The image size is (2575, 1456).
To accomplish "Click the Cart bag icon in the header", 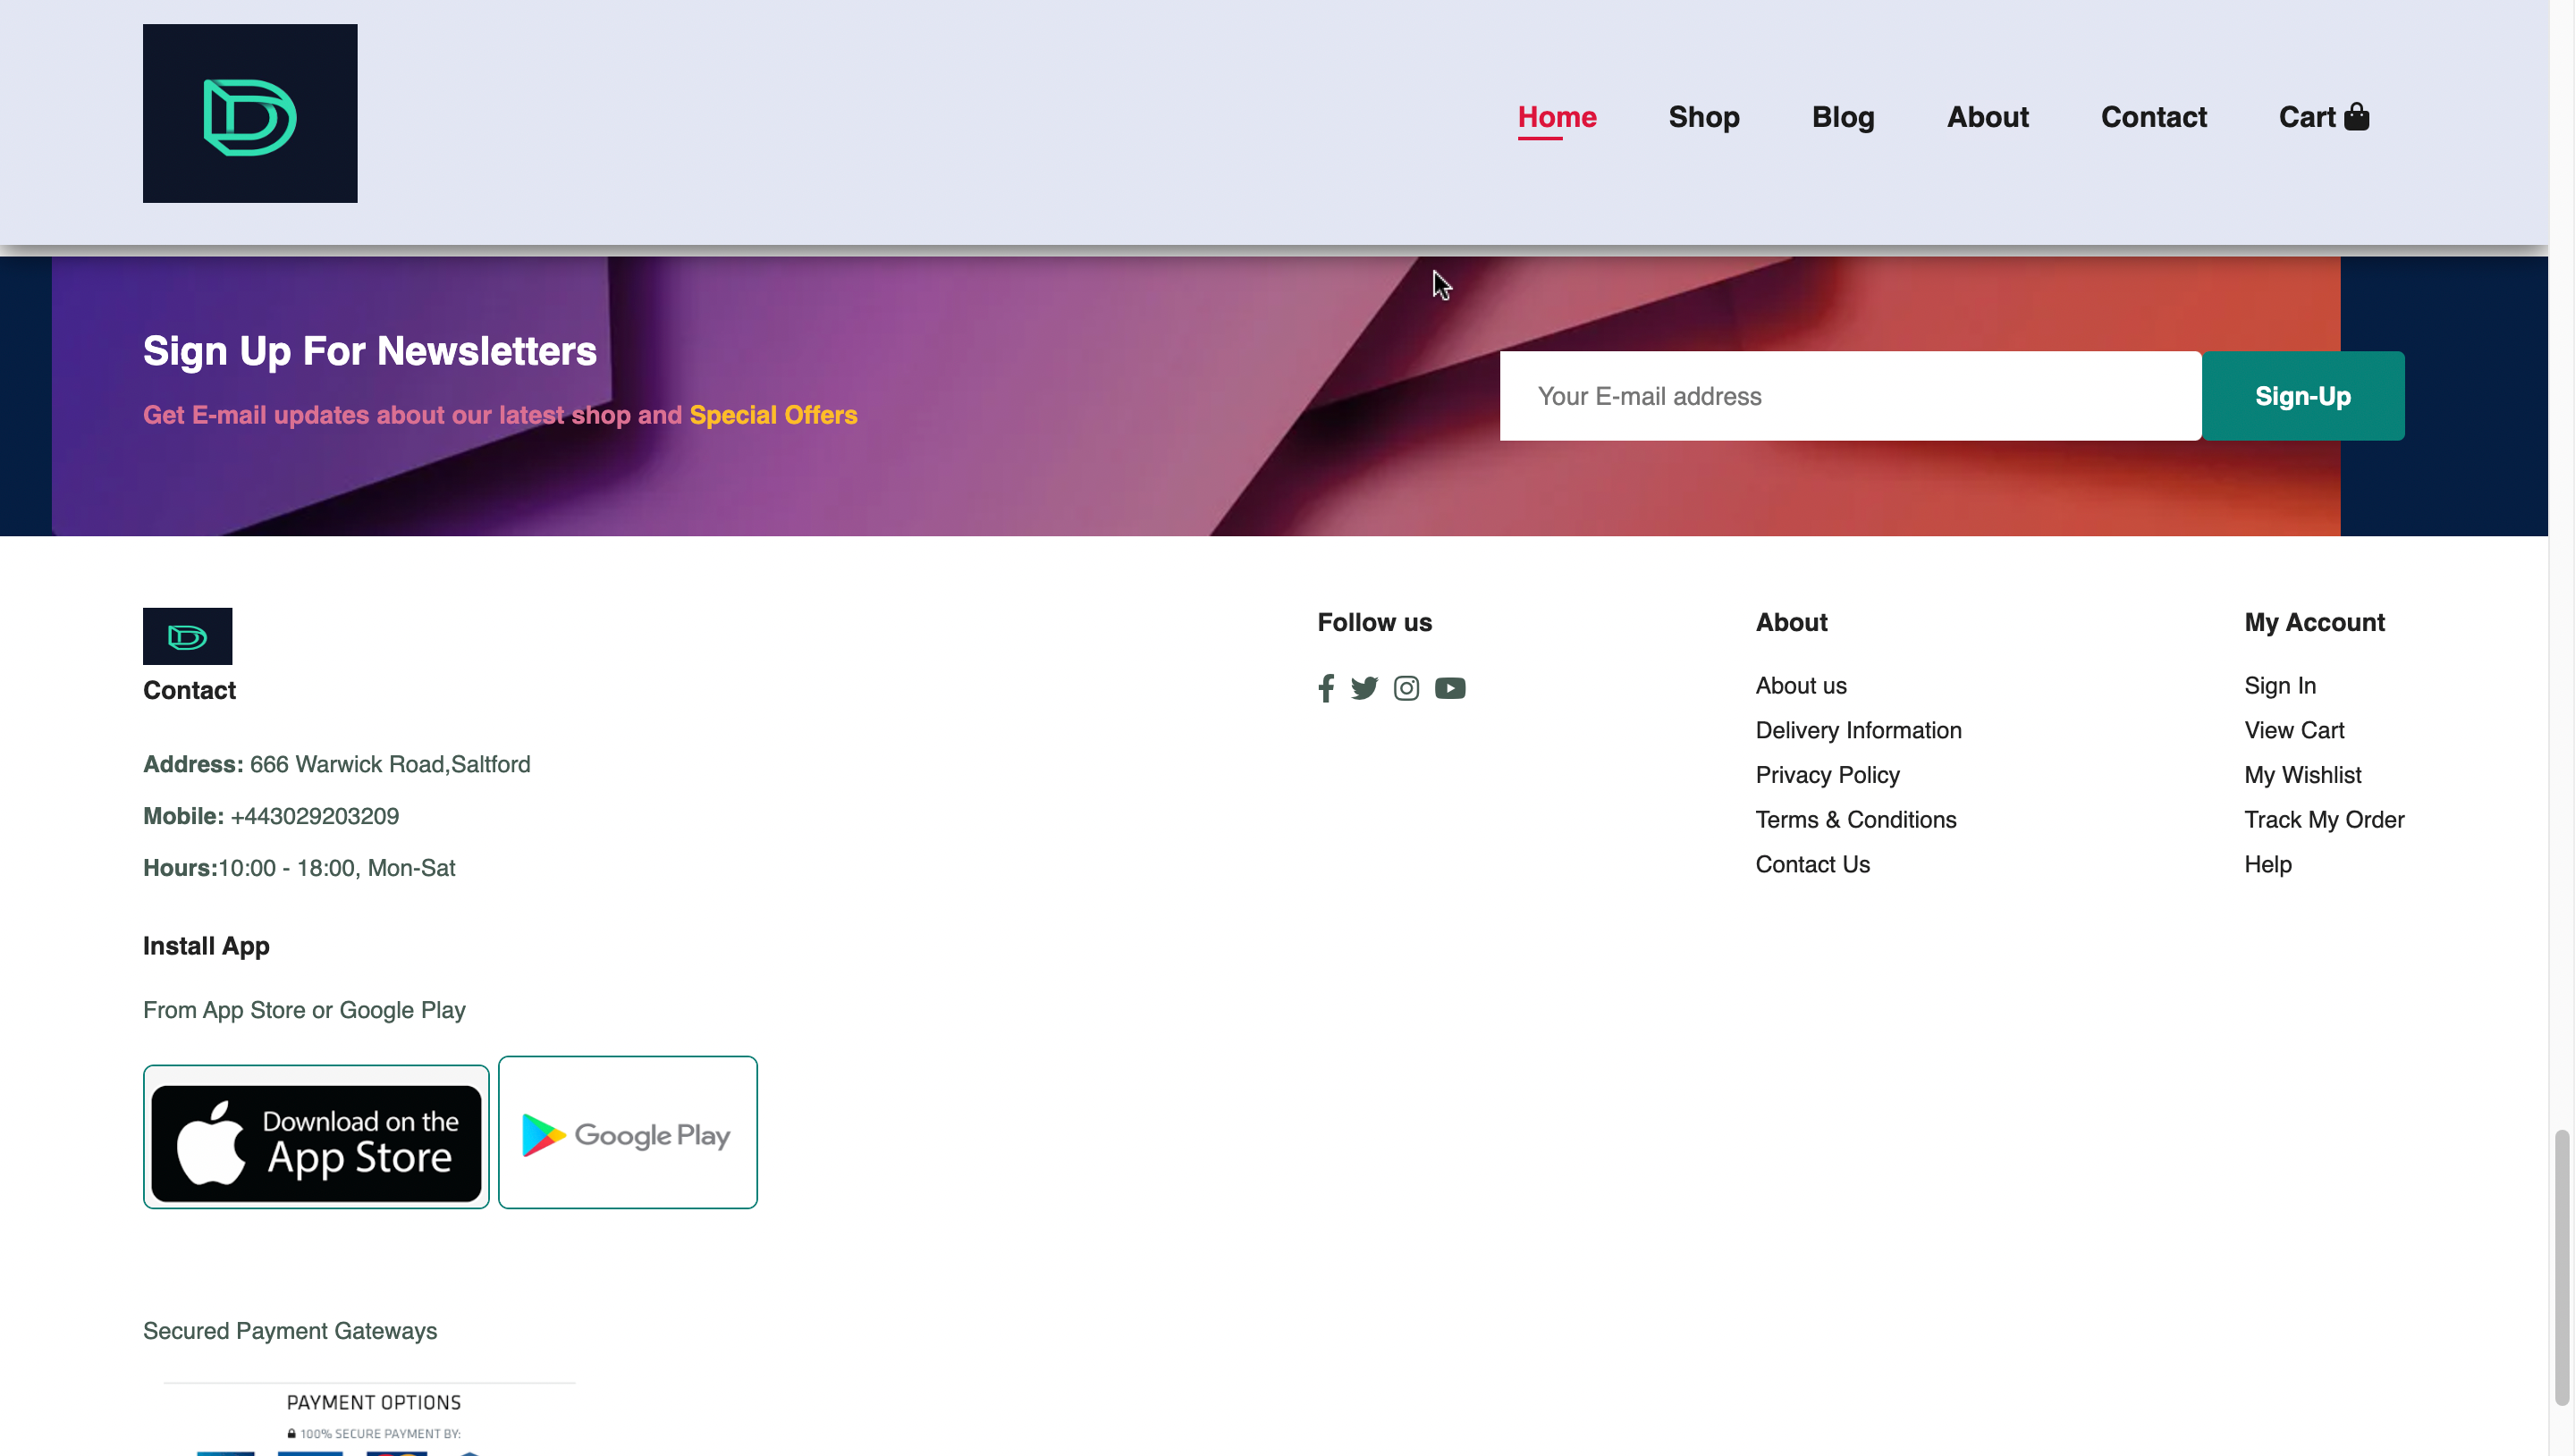I will coord(2357,115).
